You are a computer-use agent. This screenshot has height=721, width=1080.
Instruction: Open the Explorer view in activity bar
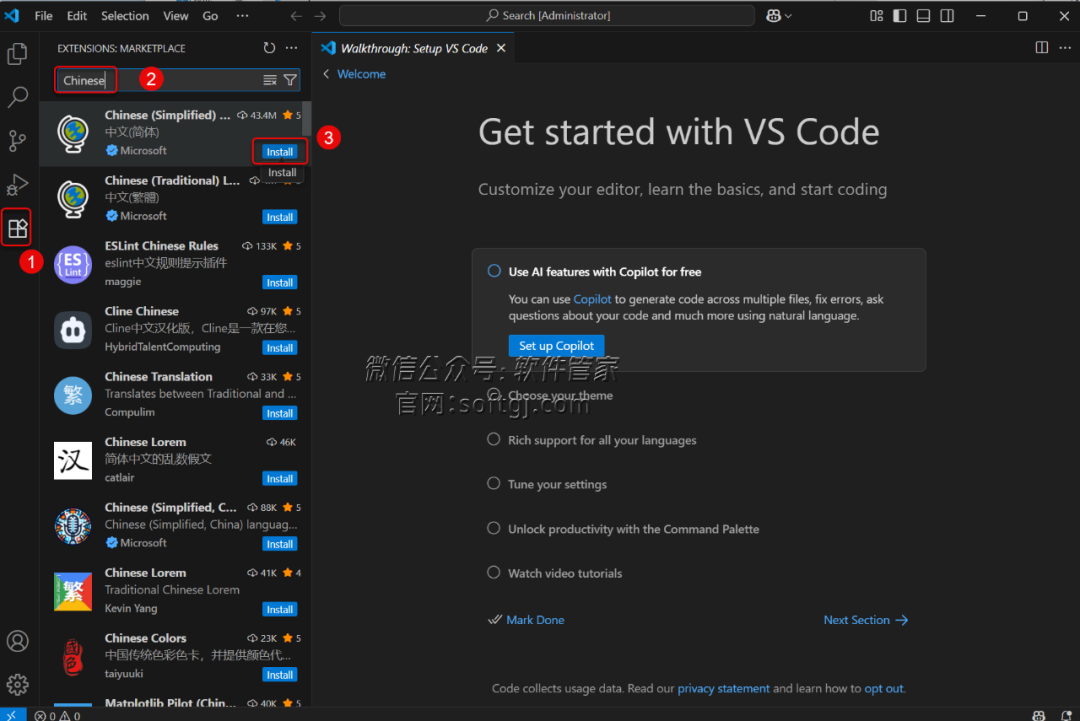pos(17,54)
